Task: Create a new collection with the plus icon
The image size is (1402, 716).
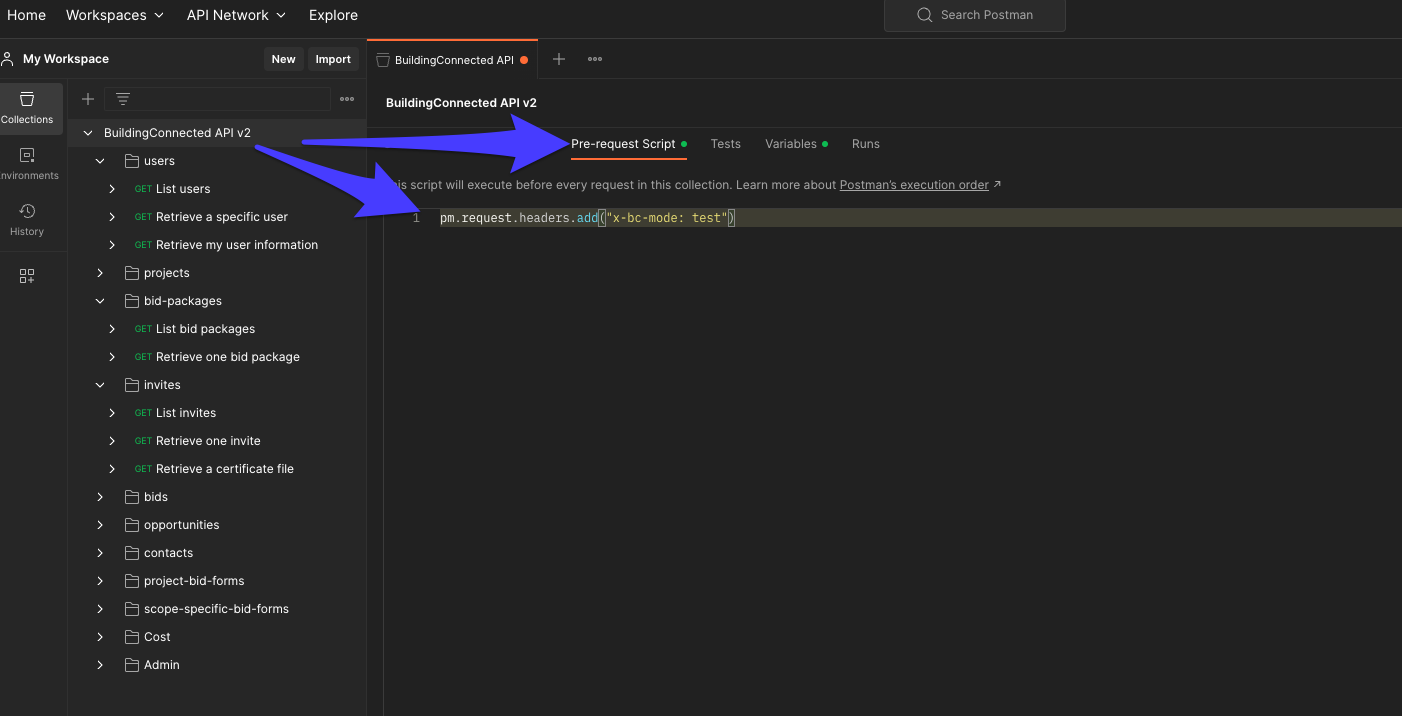Action: point(88,99)
